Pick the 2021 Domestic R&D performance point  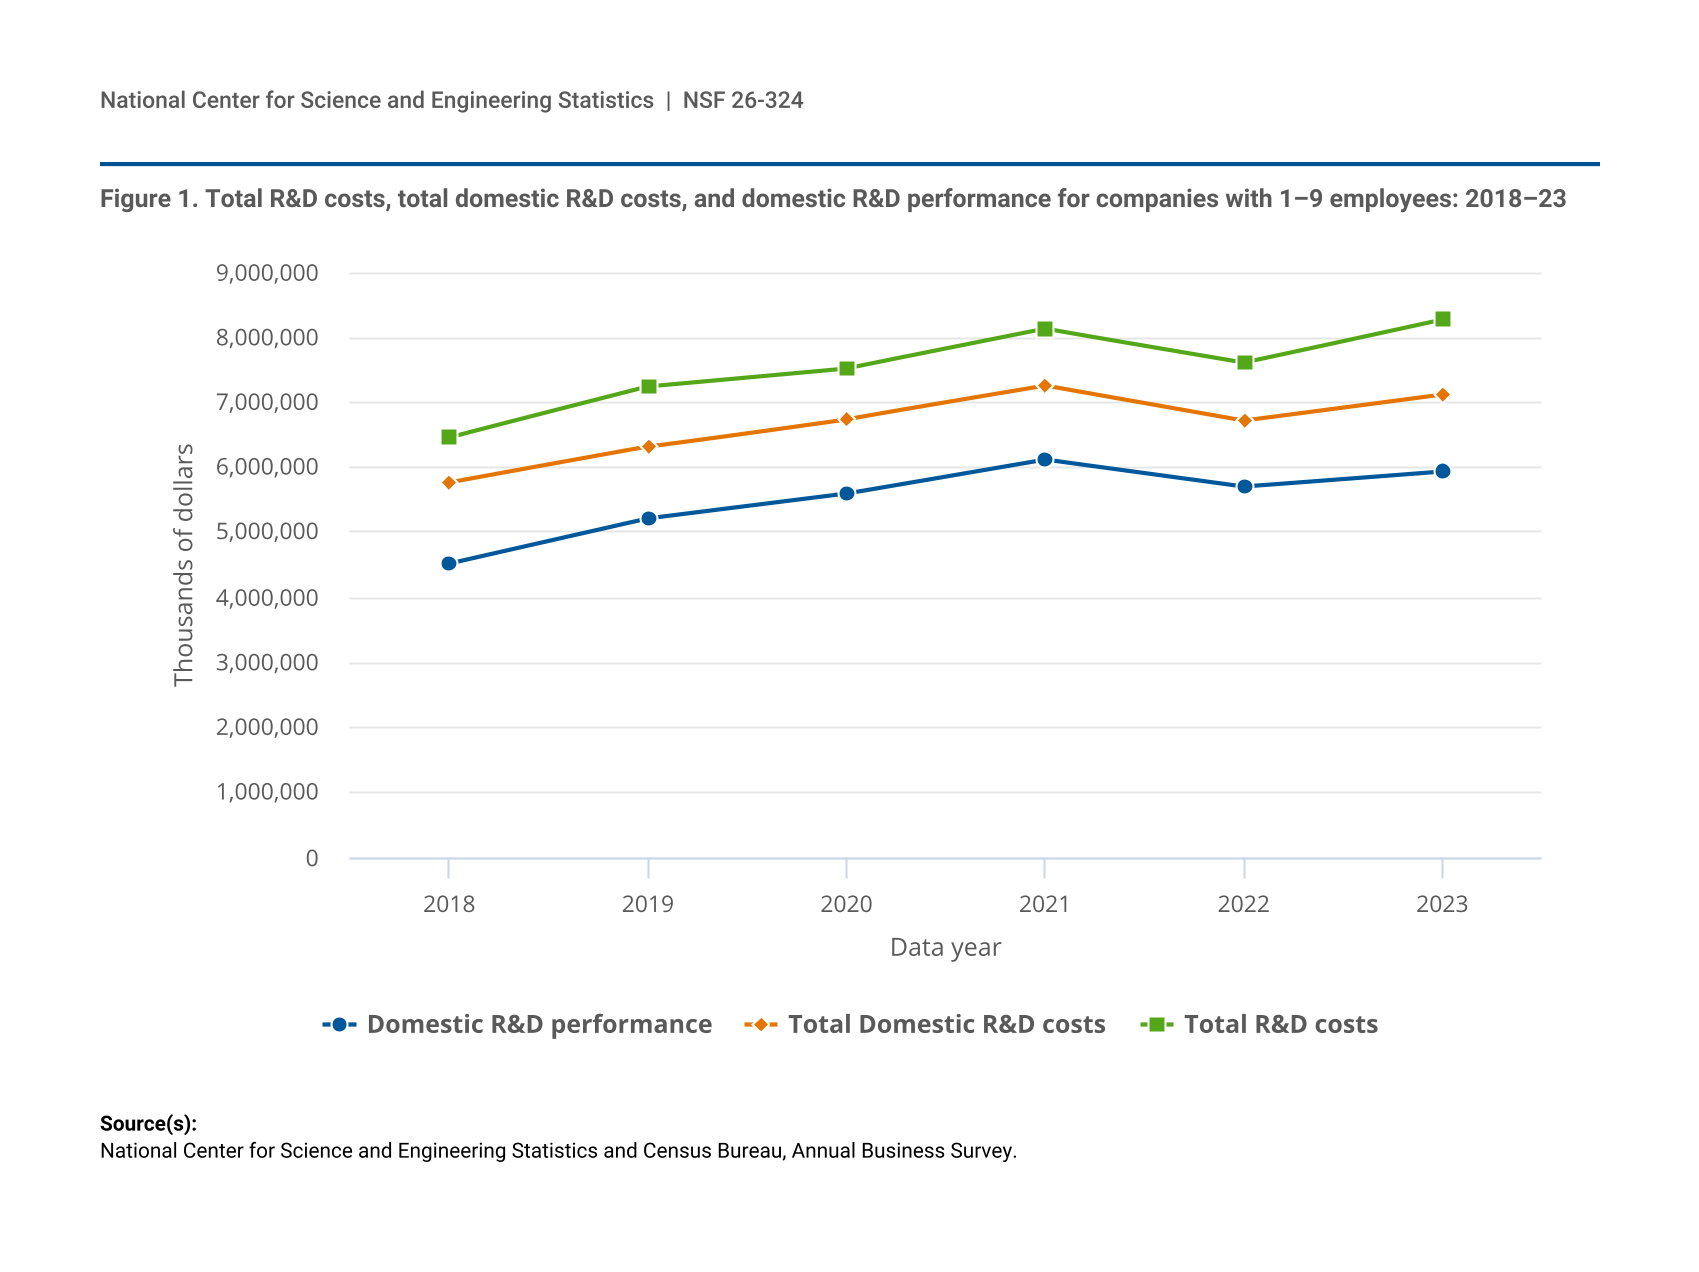click(1045, 459)
